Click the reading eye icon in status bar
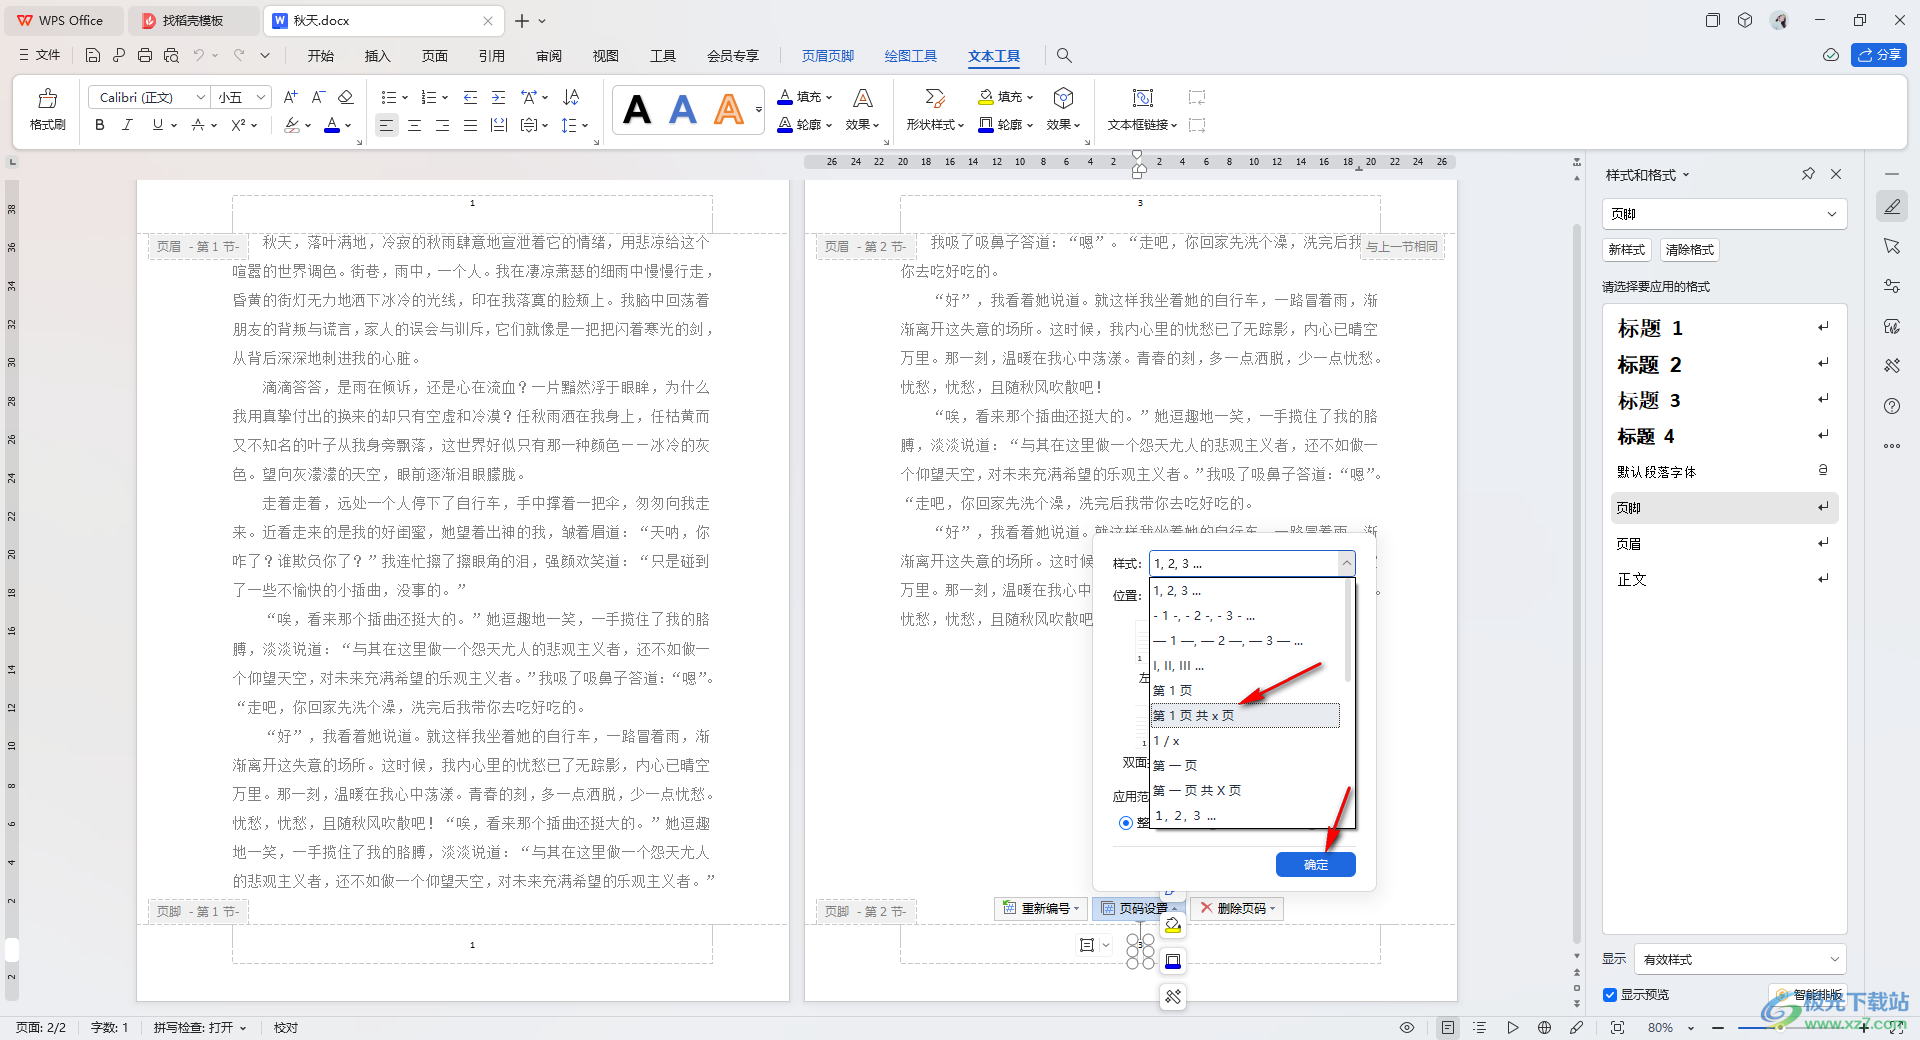The height and width of the screenshot is (1040, 1920). tap(1407, 1027)
